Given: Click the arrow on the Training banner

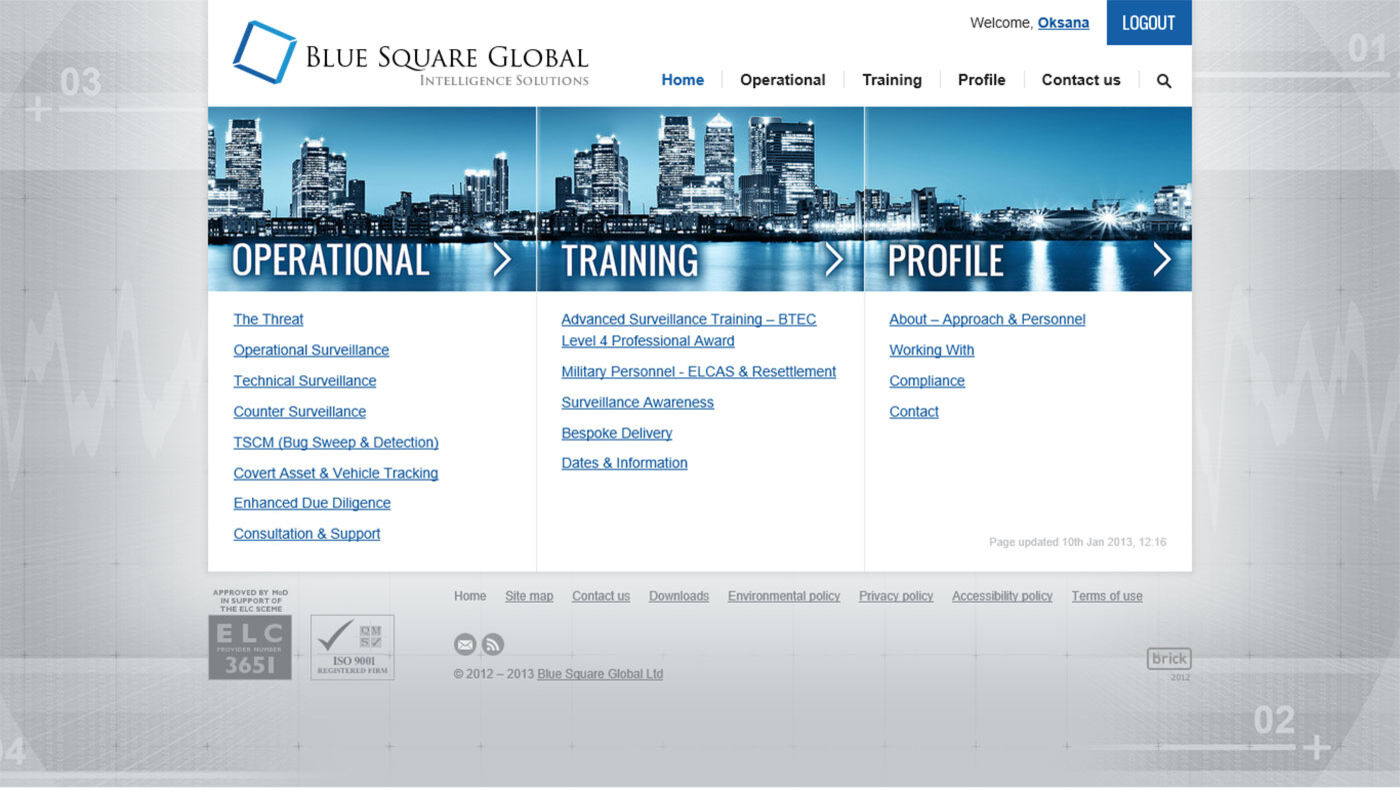Looking at the screenshot, I should [833, 260].
